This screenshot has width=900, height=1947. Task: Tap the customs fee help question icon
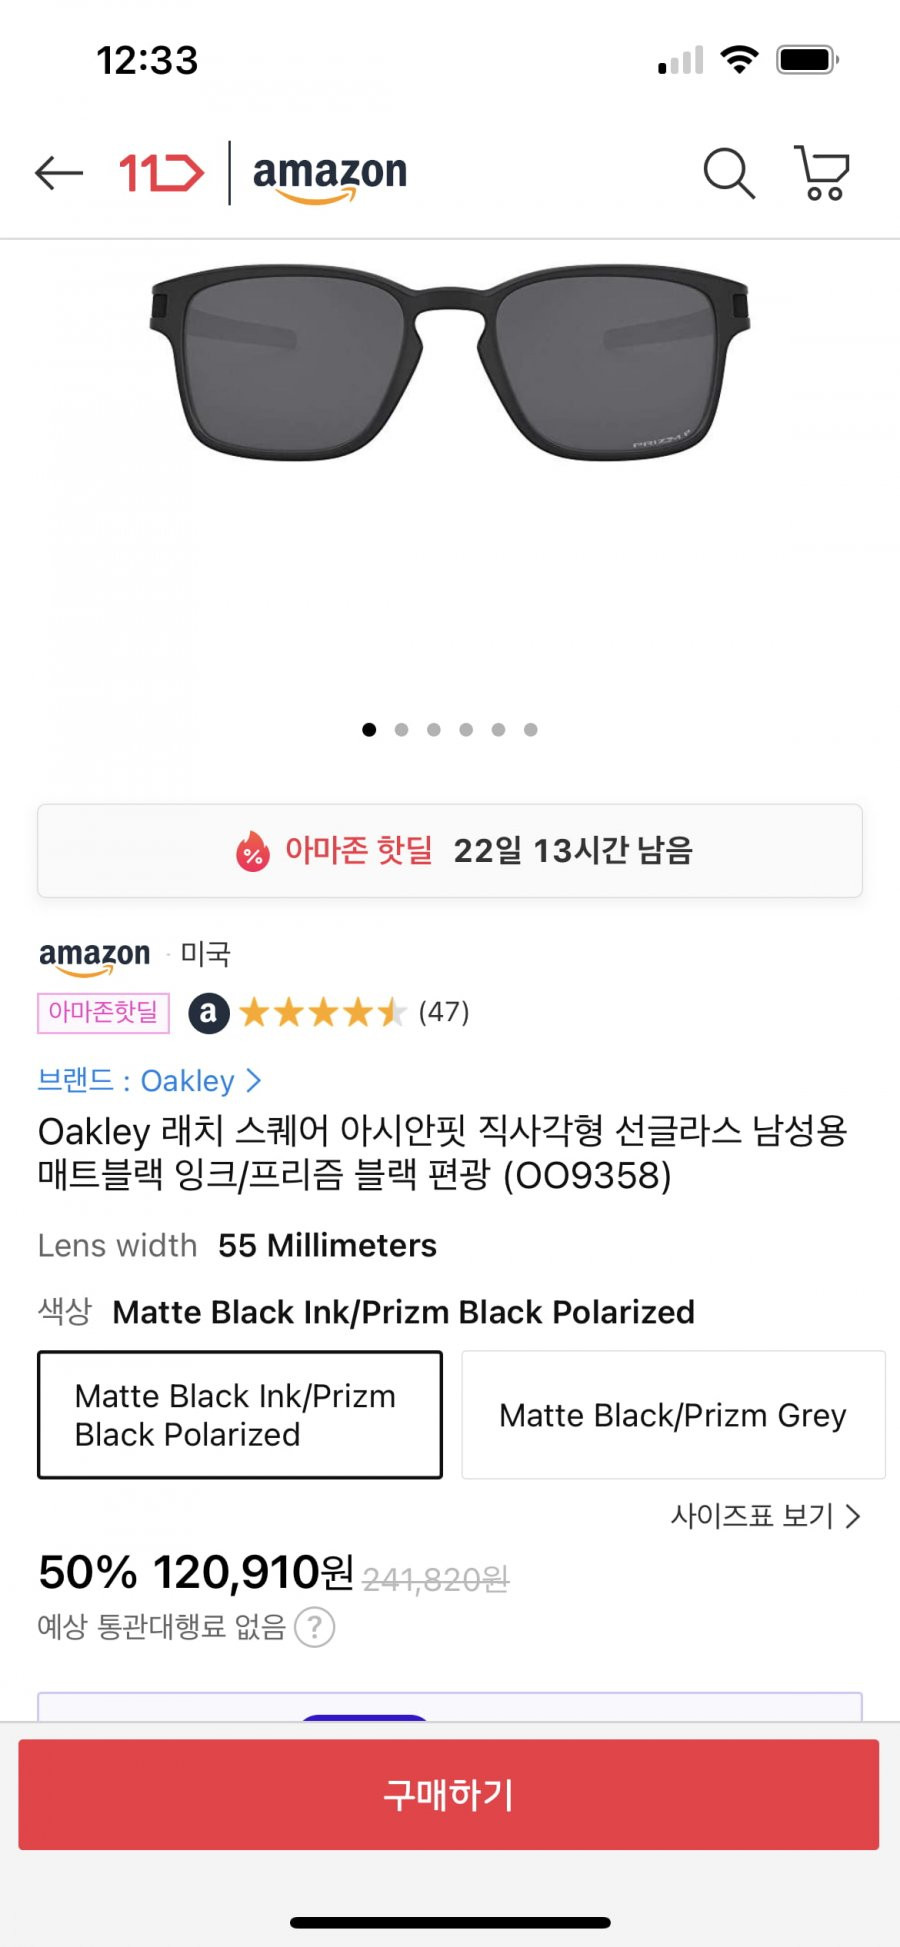pyautogui.click(x=315, y=1627)
